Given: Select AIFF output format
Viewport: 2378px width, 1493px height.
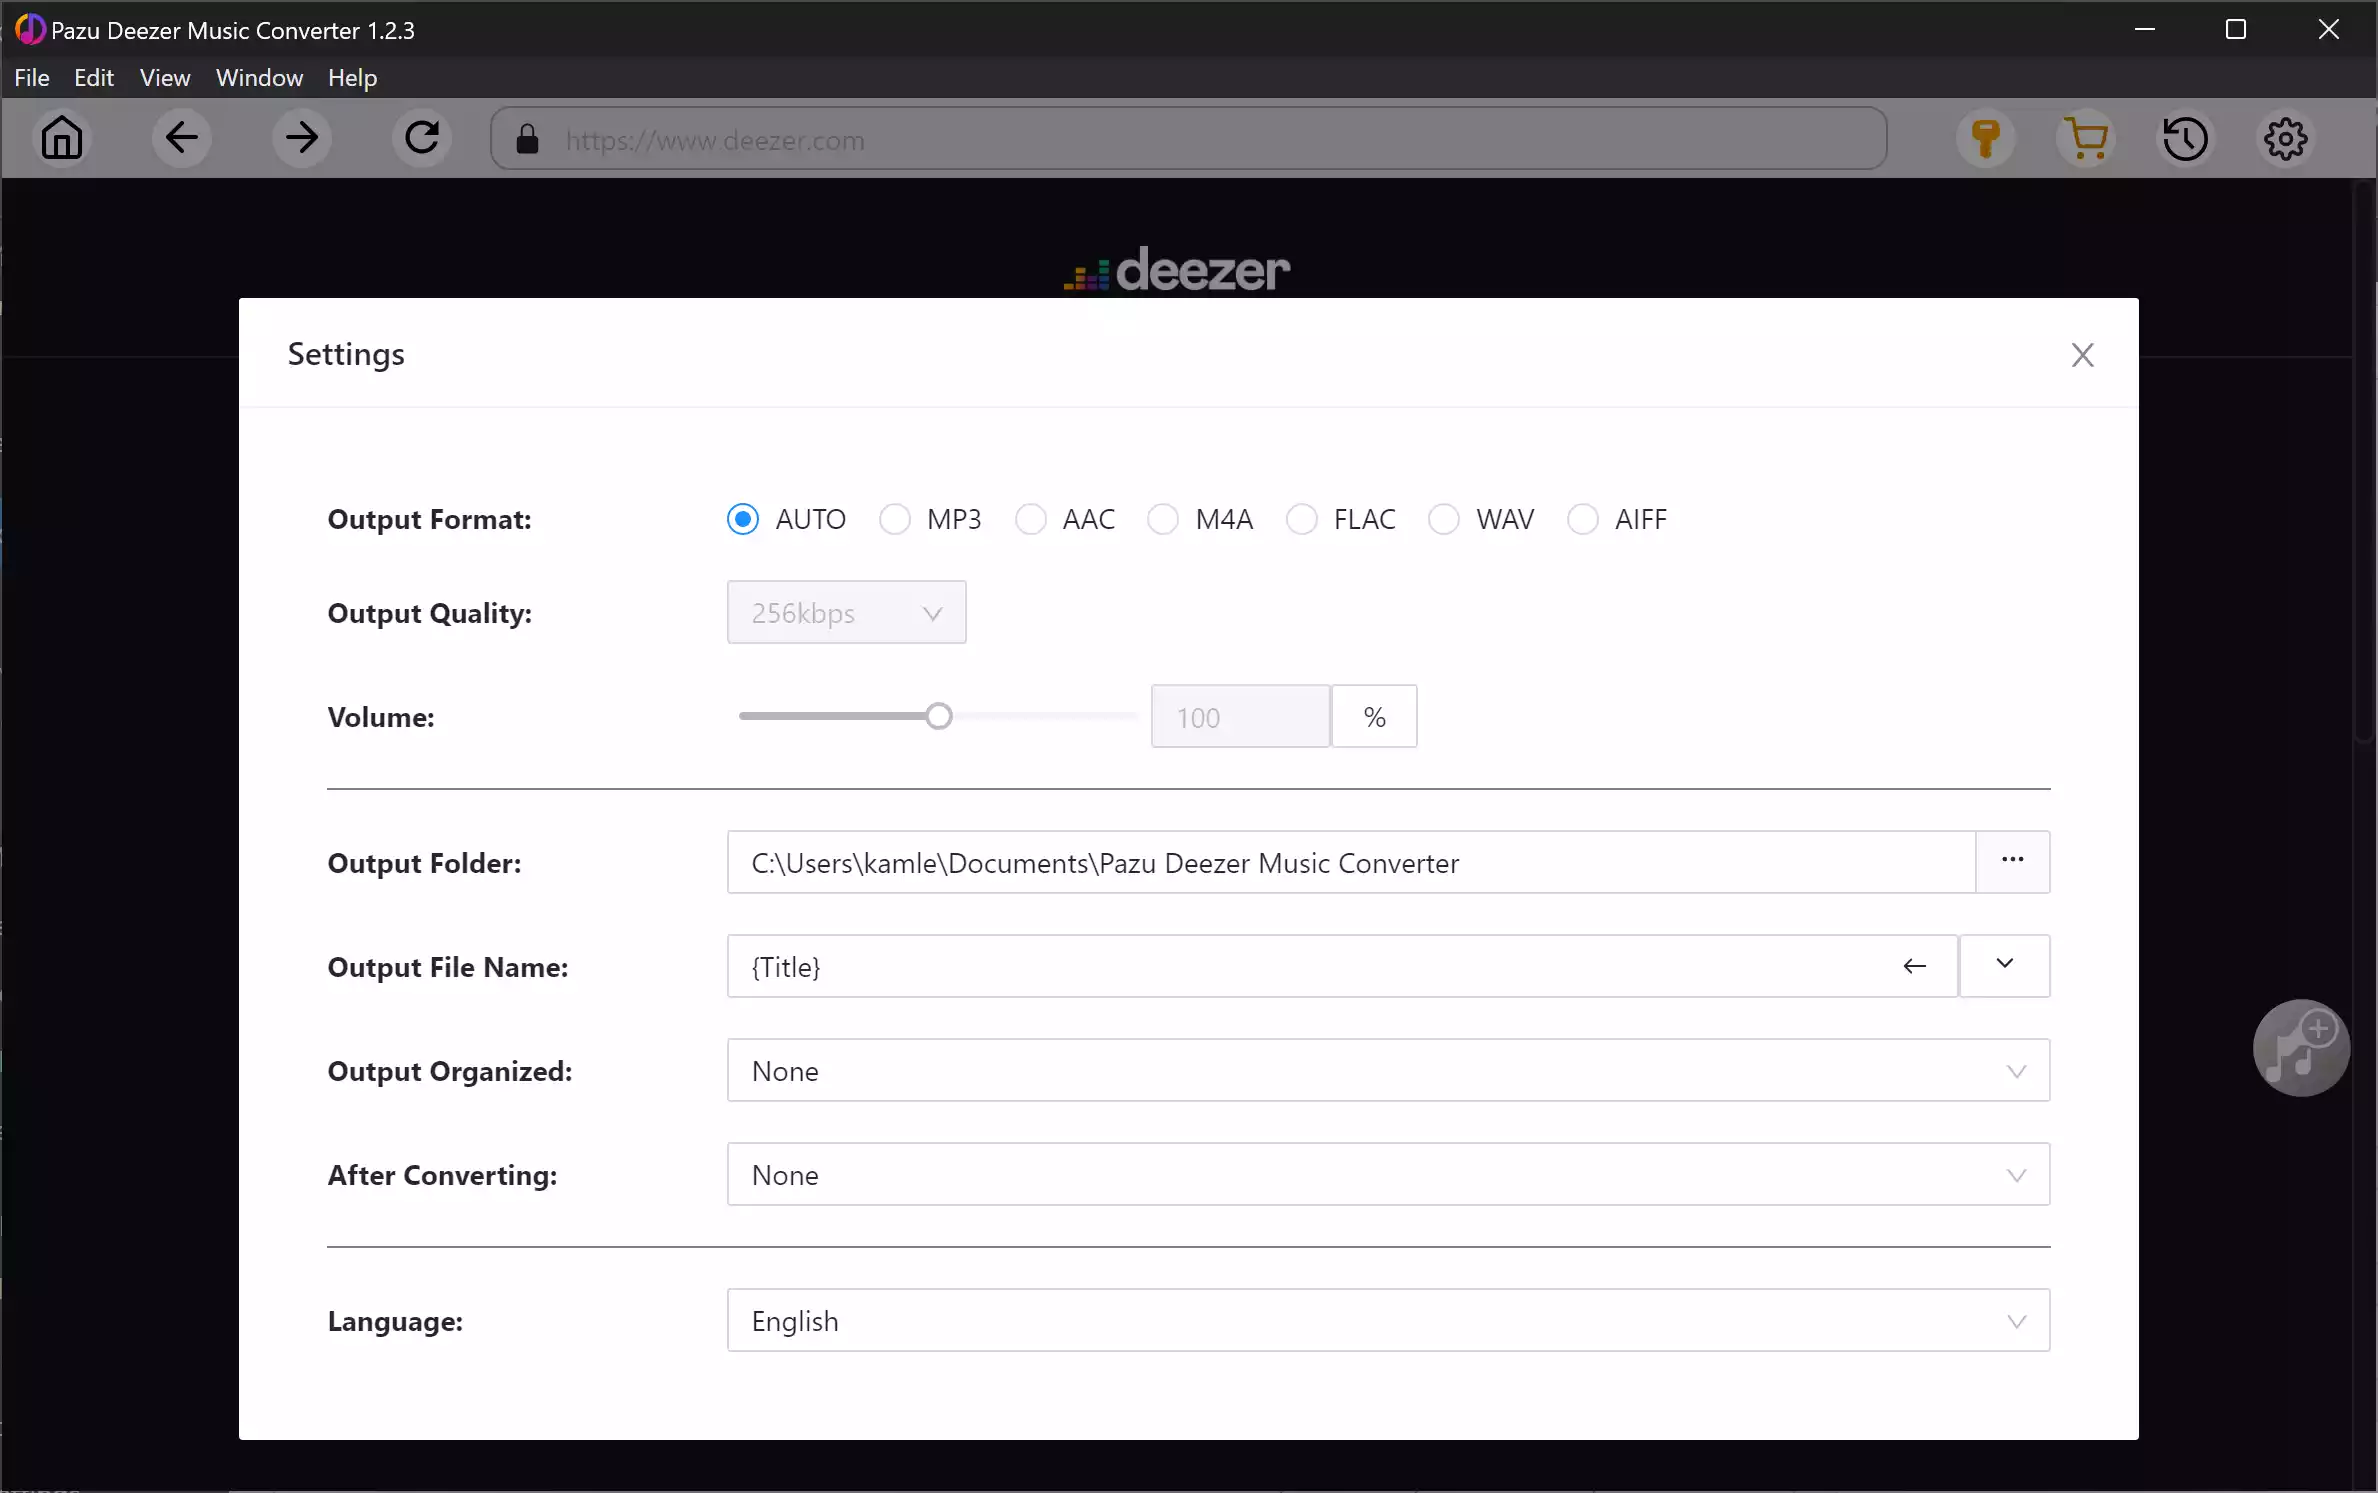Looking at the screenshot, I should coord(1583,519).
